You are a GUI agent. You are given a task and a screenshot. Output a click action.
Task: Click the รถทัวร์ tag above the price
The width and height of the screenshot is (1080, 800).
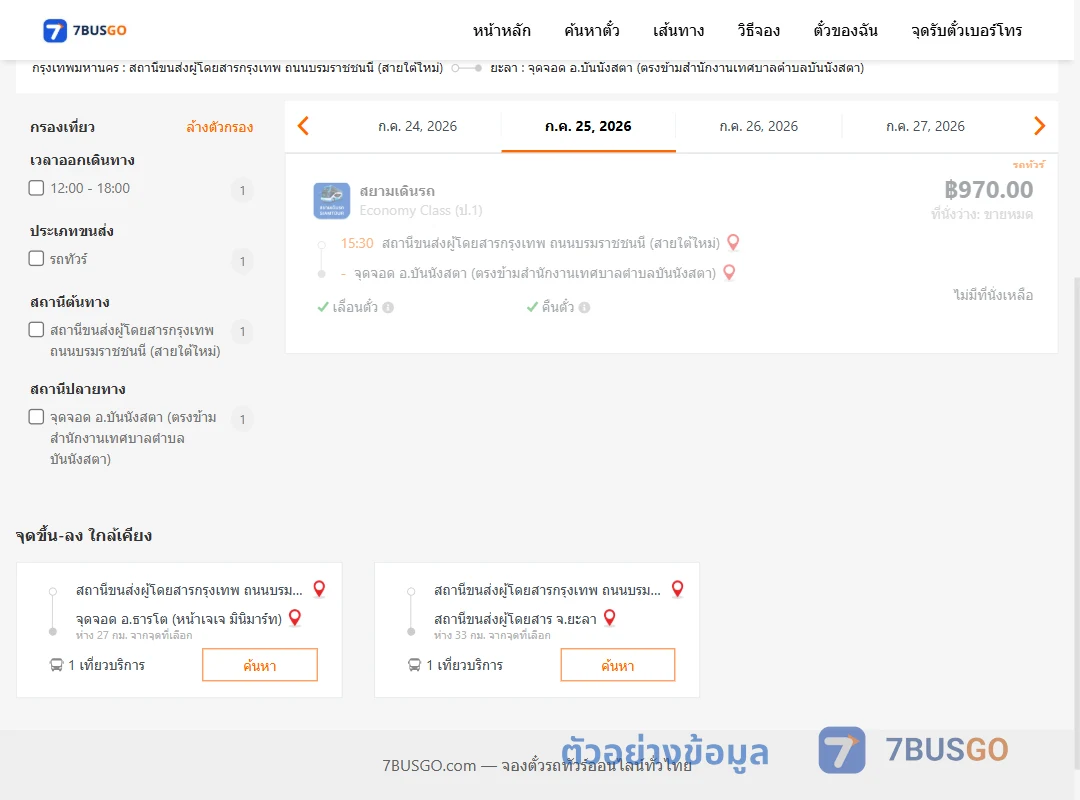click(x=1028, y=165)
